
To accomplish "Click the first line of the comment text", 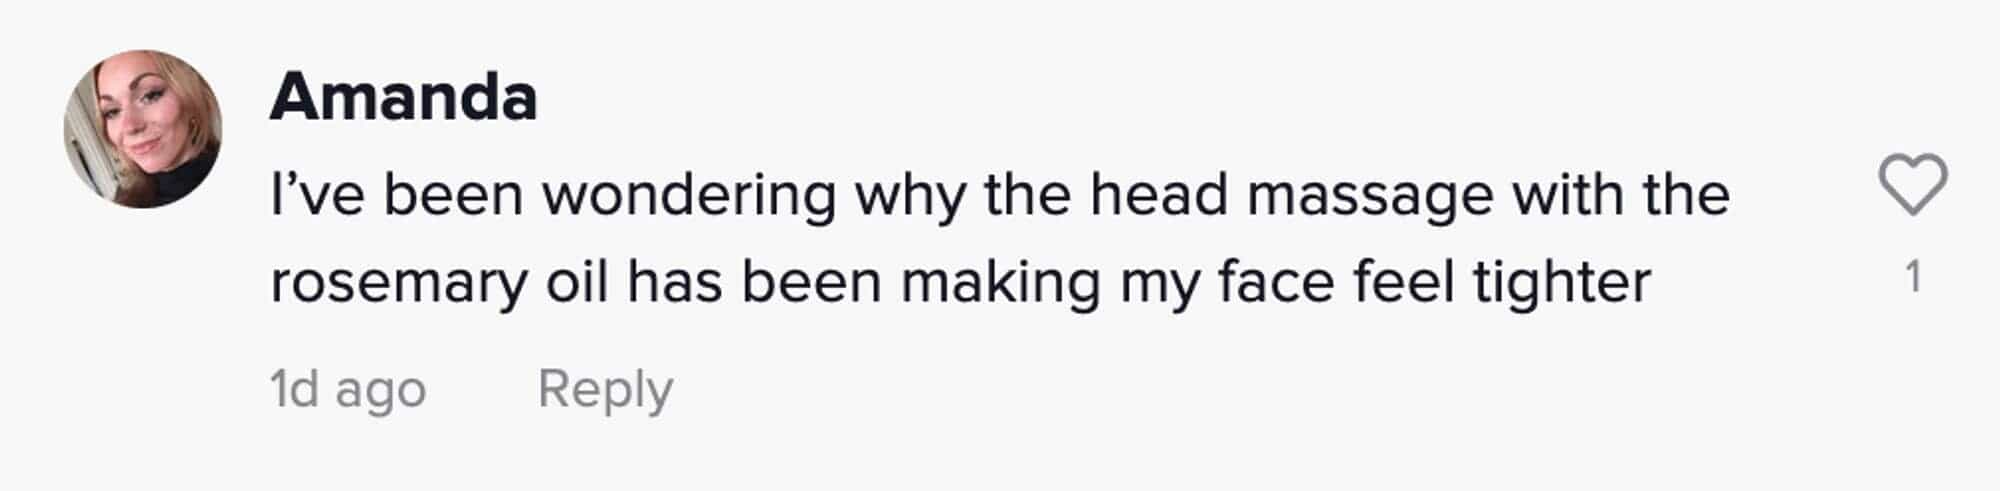I will coord(999,195).
